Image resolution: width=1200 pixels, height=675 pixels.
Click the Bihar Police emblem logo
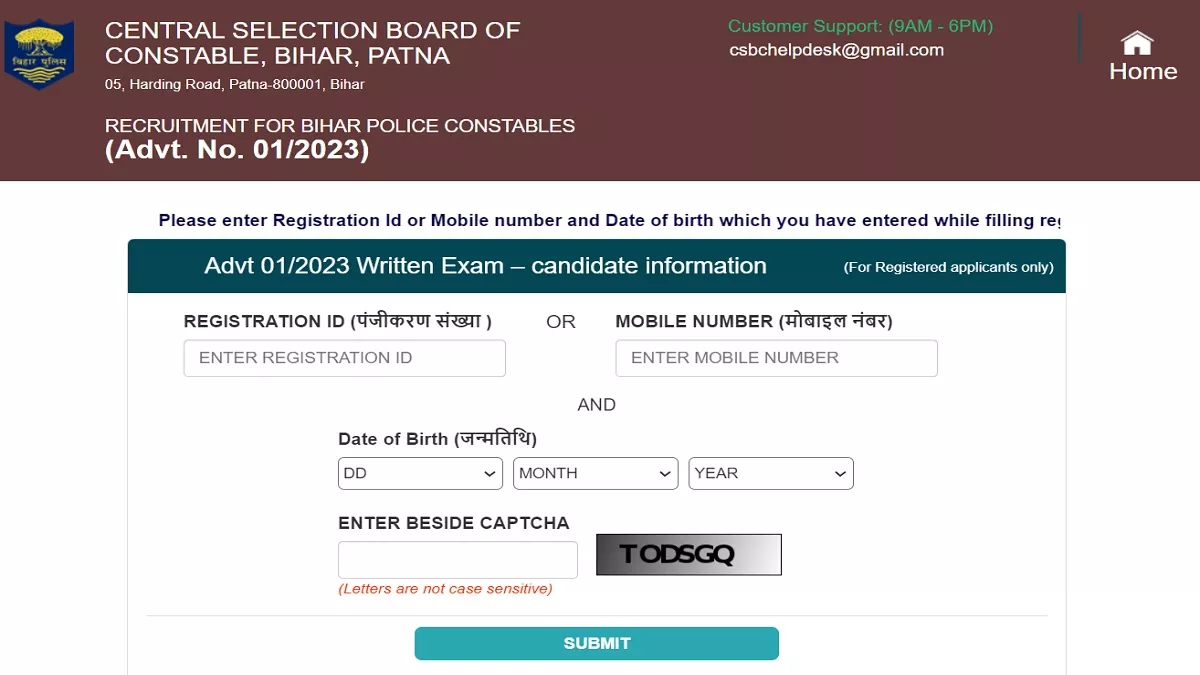[39, 55]
